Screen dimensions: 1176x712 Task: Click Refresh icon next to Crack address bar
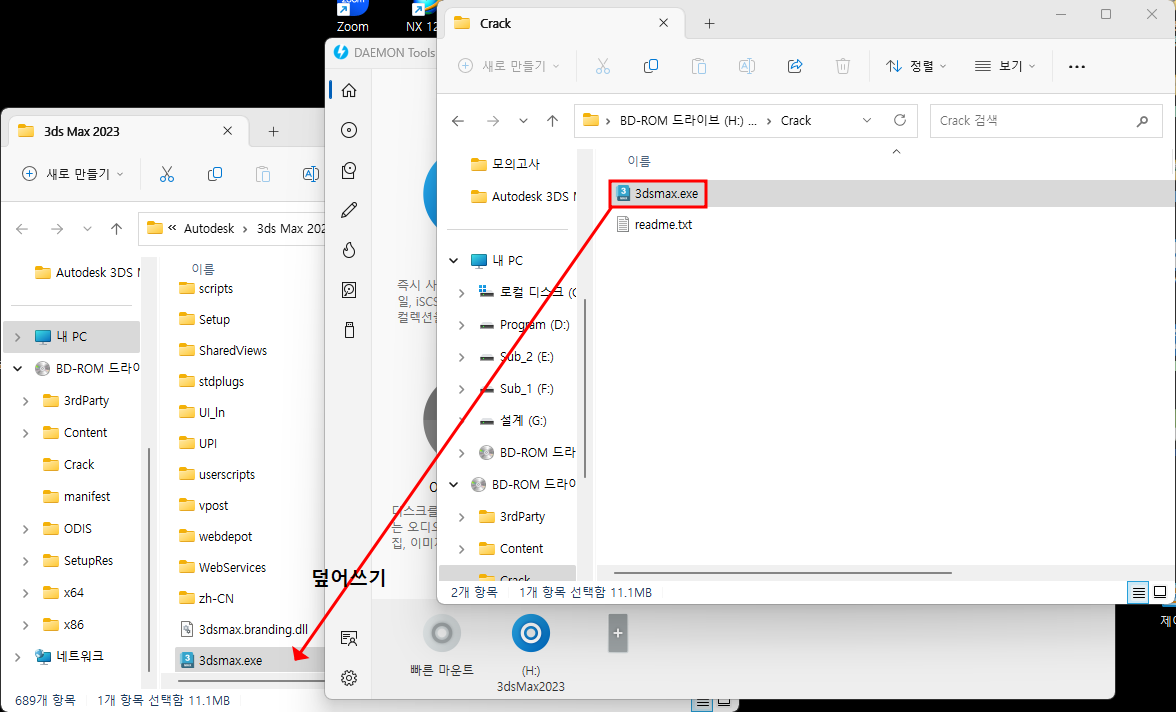coord(900,120)
